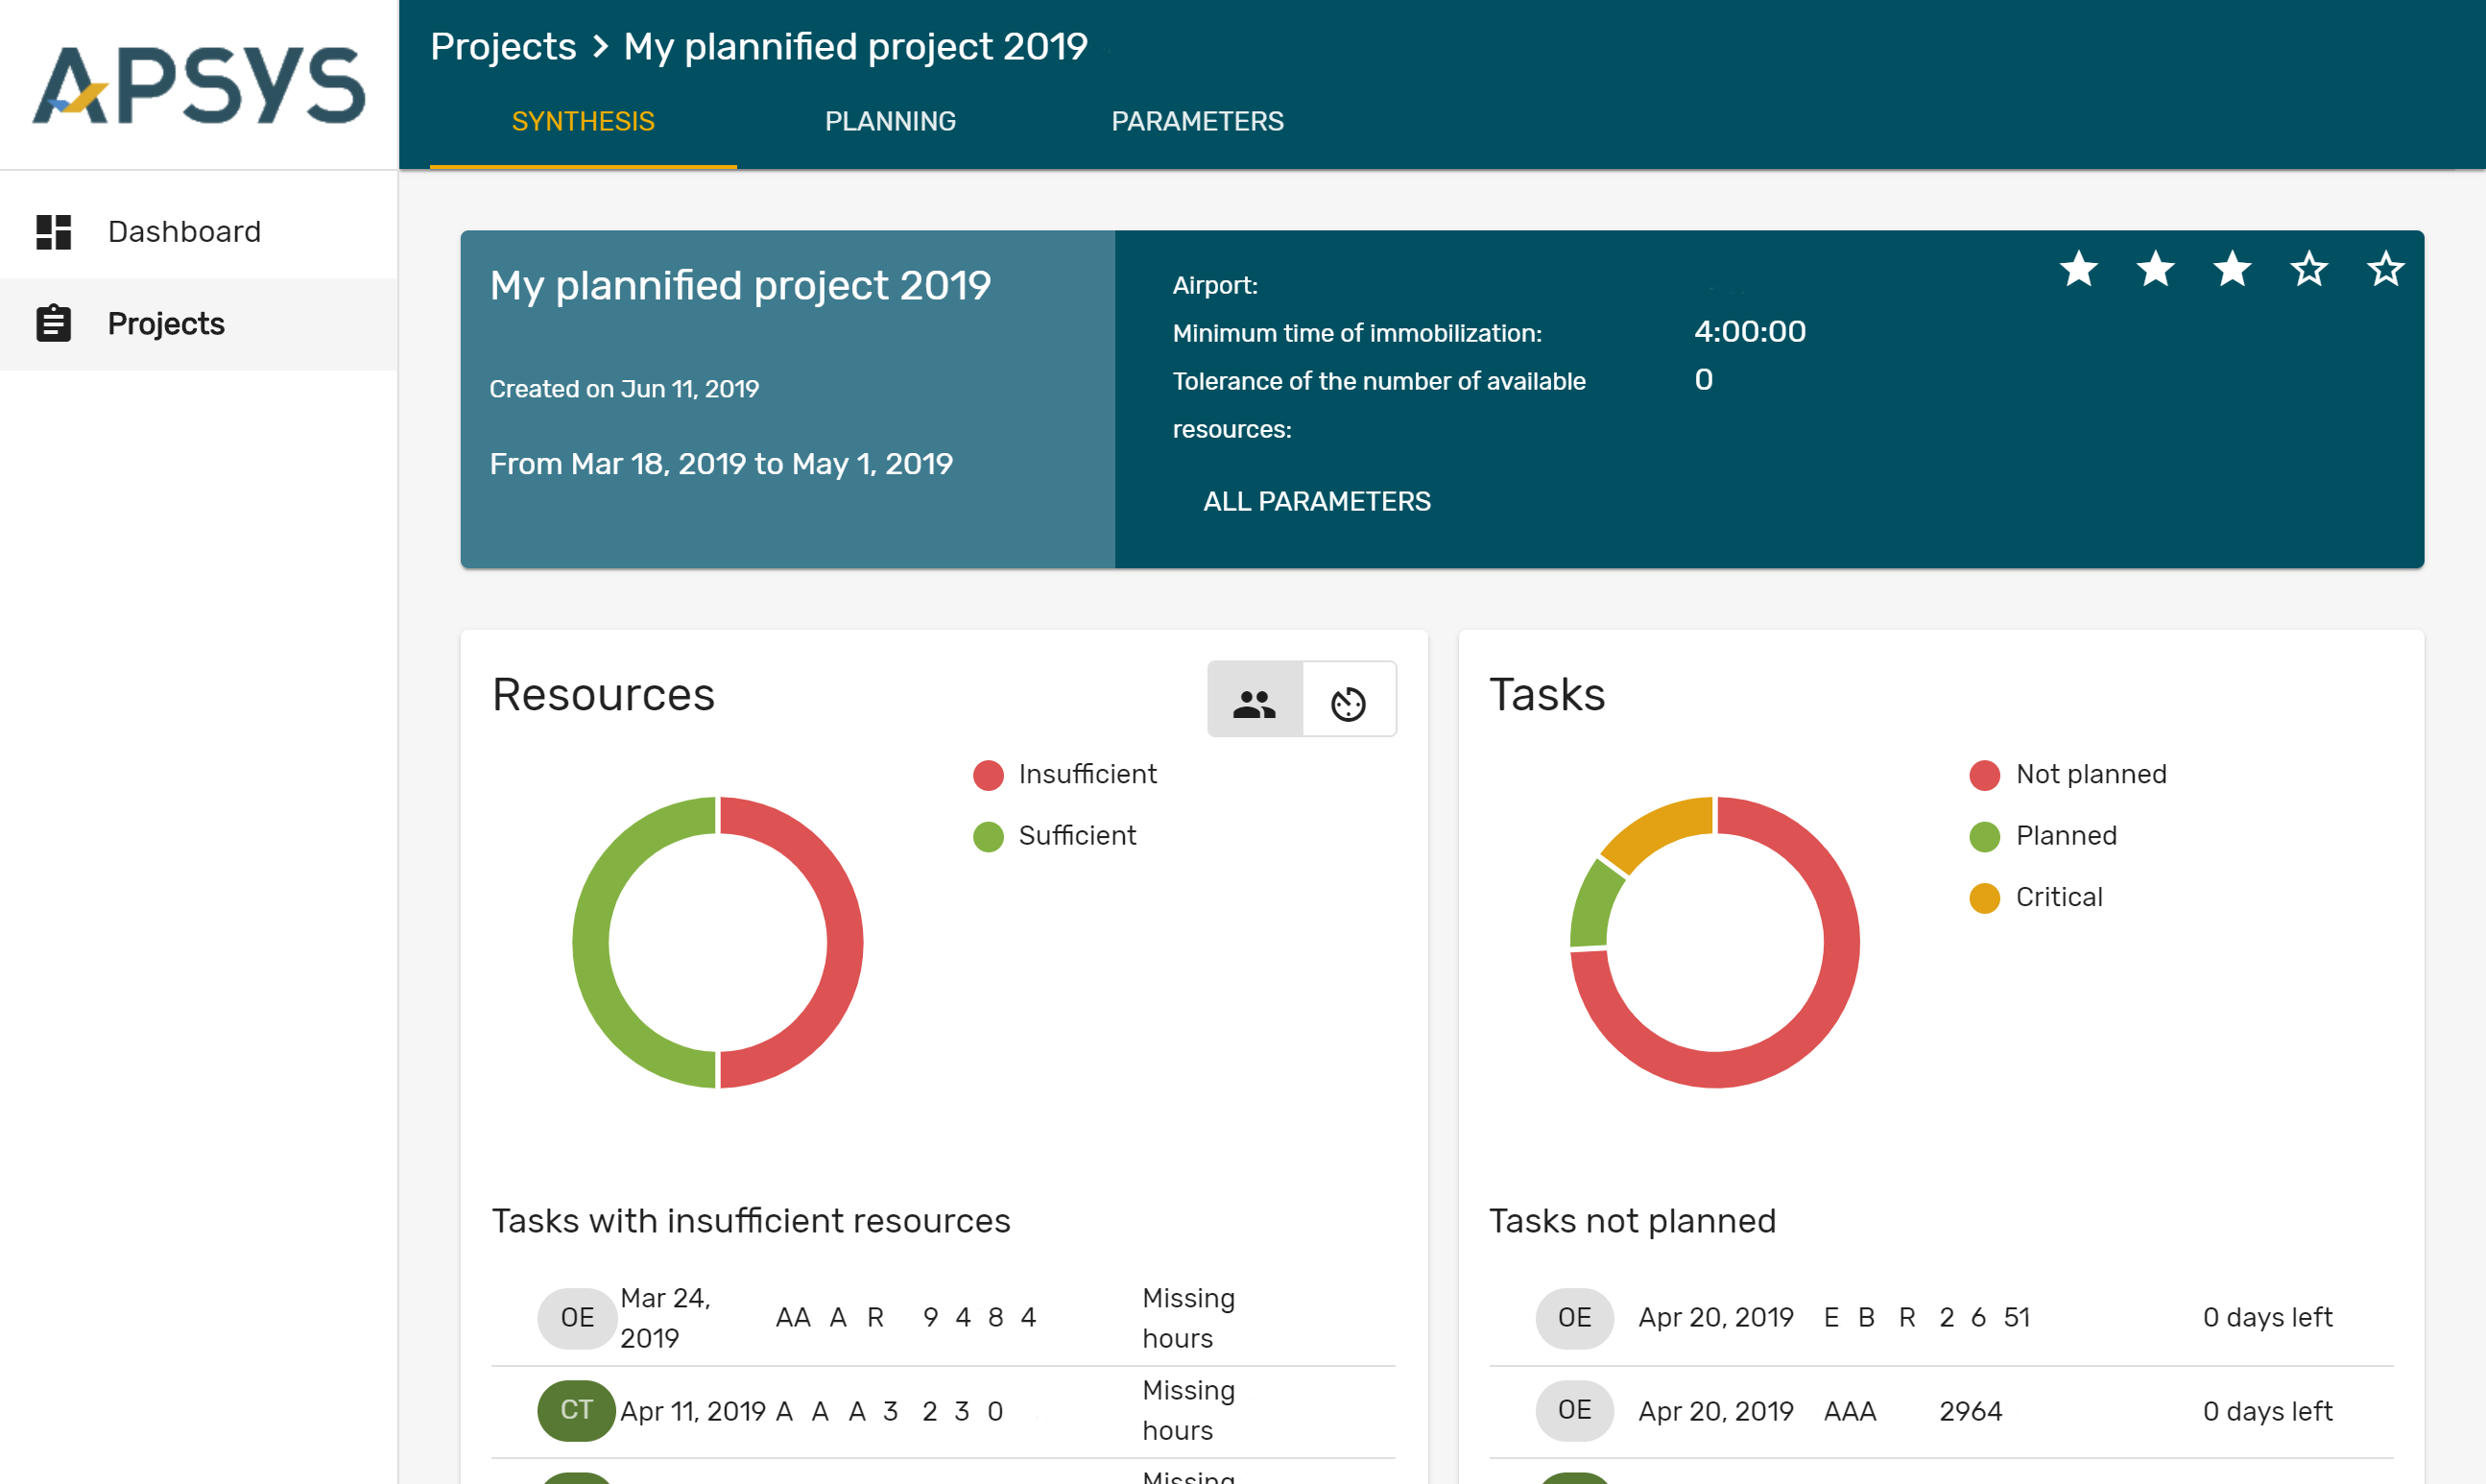Set rating with the third star
Image resolution: width=2486 pixels, height=1484 pixels.
coord(2232,269)
